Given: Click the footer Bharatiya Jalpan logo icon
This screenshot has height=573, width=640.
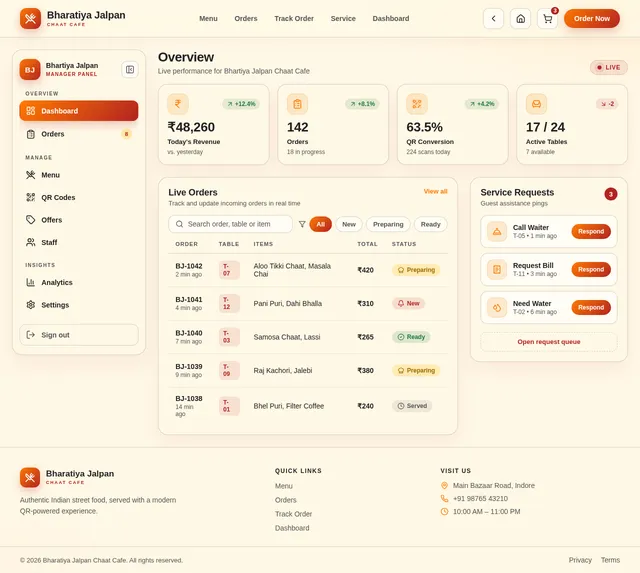Looking at the screenshot, I should [30, 478].
